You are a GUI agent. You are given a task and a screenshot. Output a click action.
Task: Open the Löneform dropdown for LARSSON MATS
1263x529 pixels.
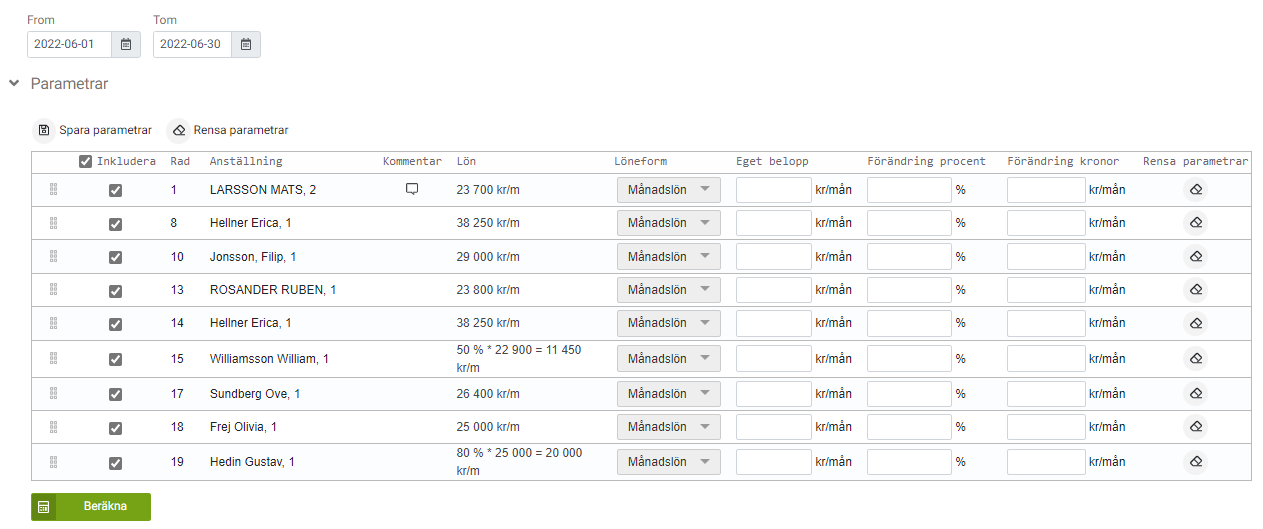click(668, 190)
